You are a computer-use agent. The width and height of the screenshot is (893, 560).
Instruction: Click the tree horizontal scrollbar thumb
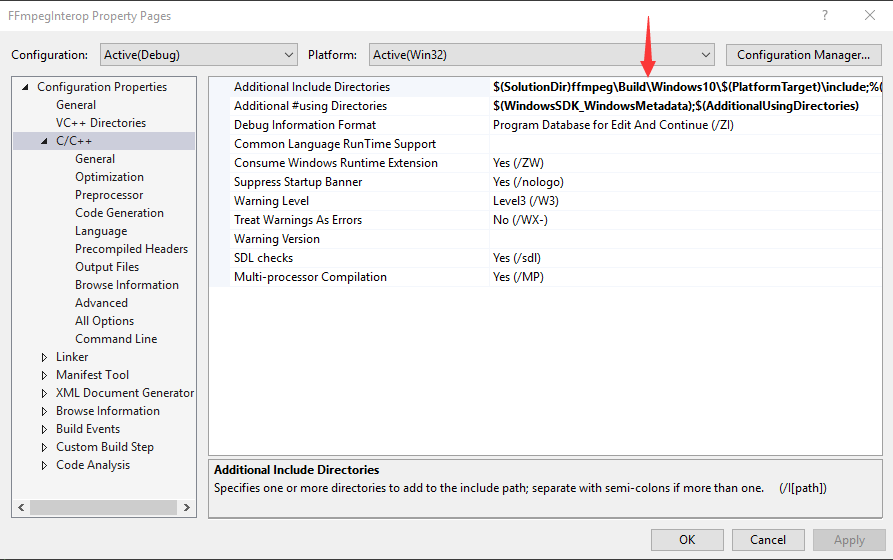pyautogui.click(x=103, y=507)
